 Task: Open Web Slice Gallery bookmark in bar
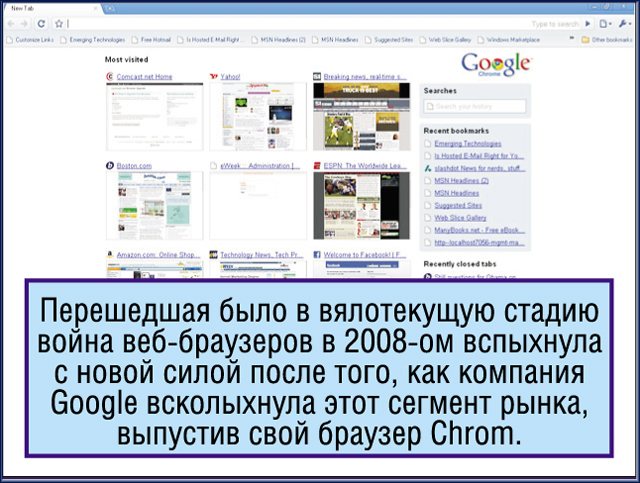click(445, 40)
